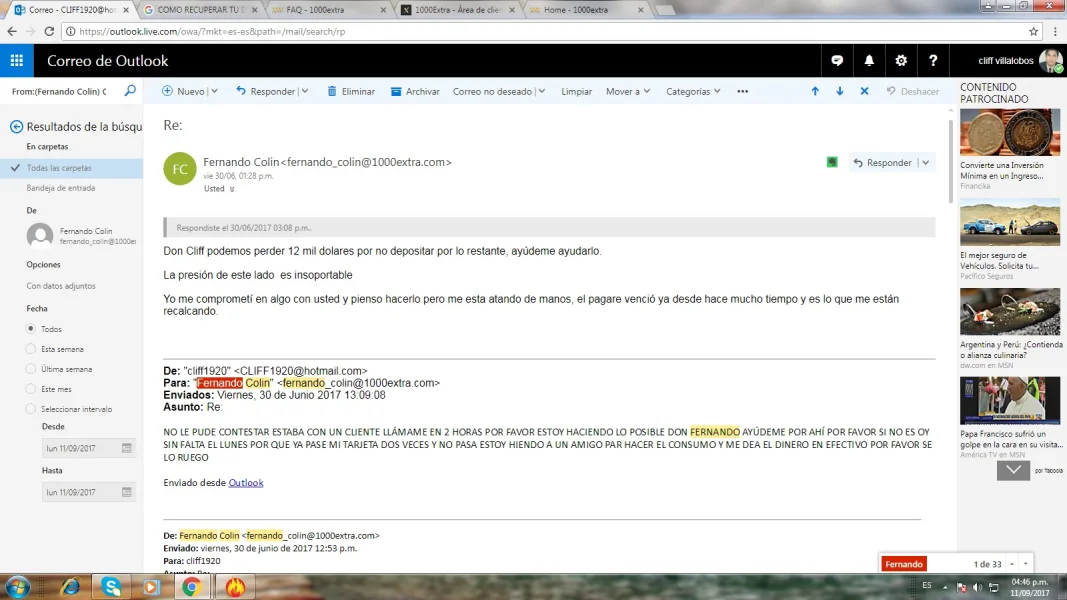Open the notifications bell
This screenshot has width=1067, height=600.
869,61
